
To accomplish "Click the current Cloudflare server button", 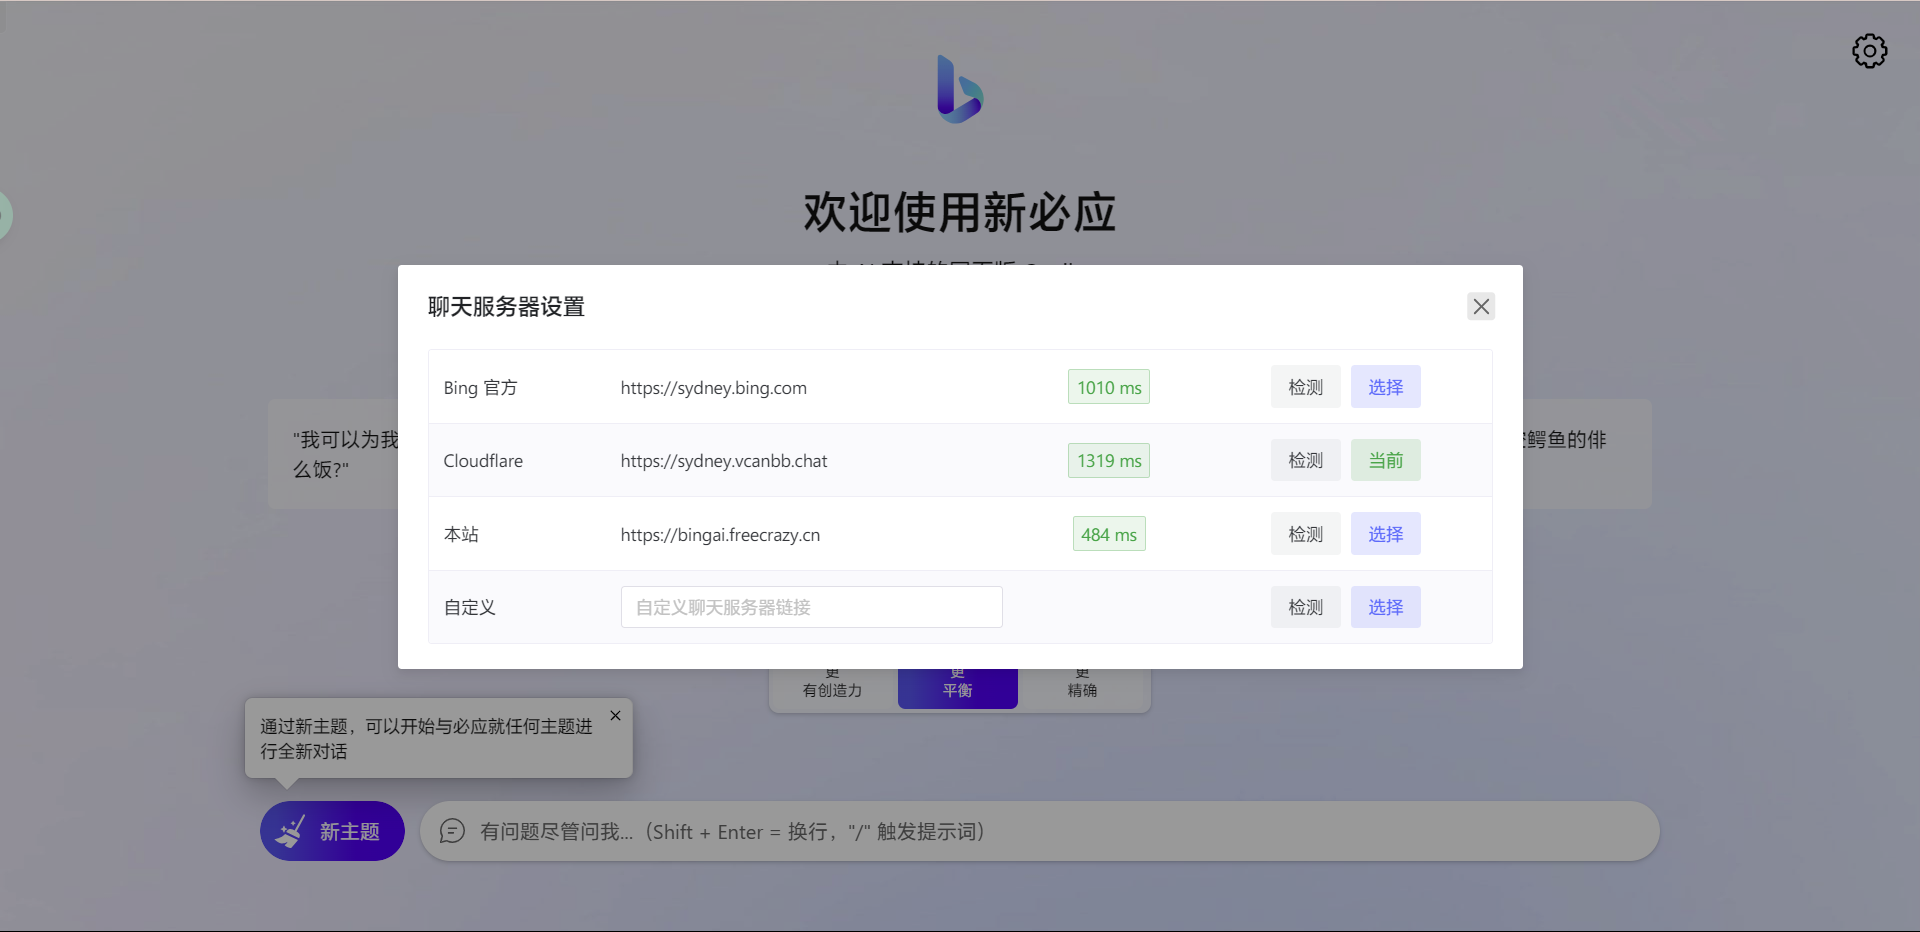I will [x=1385, y=460].
